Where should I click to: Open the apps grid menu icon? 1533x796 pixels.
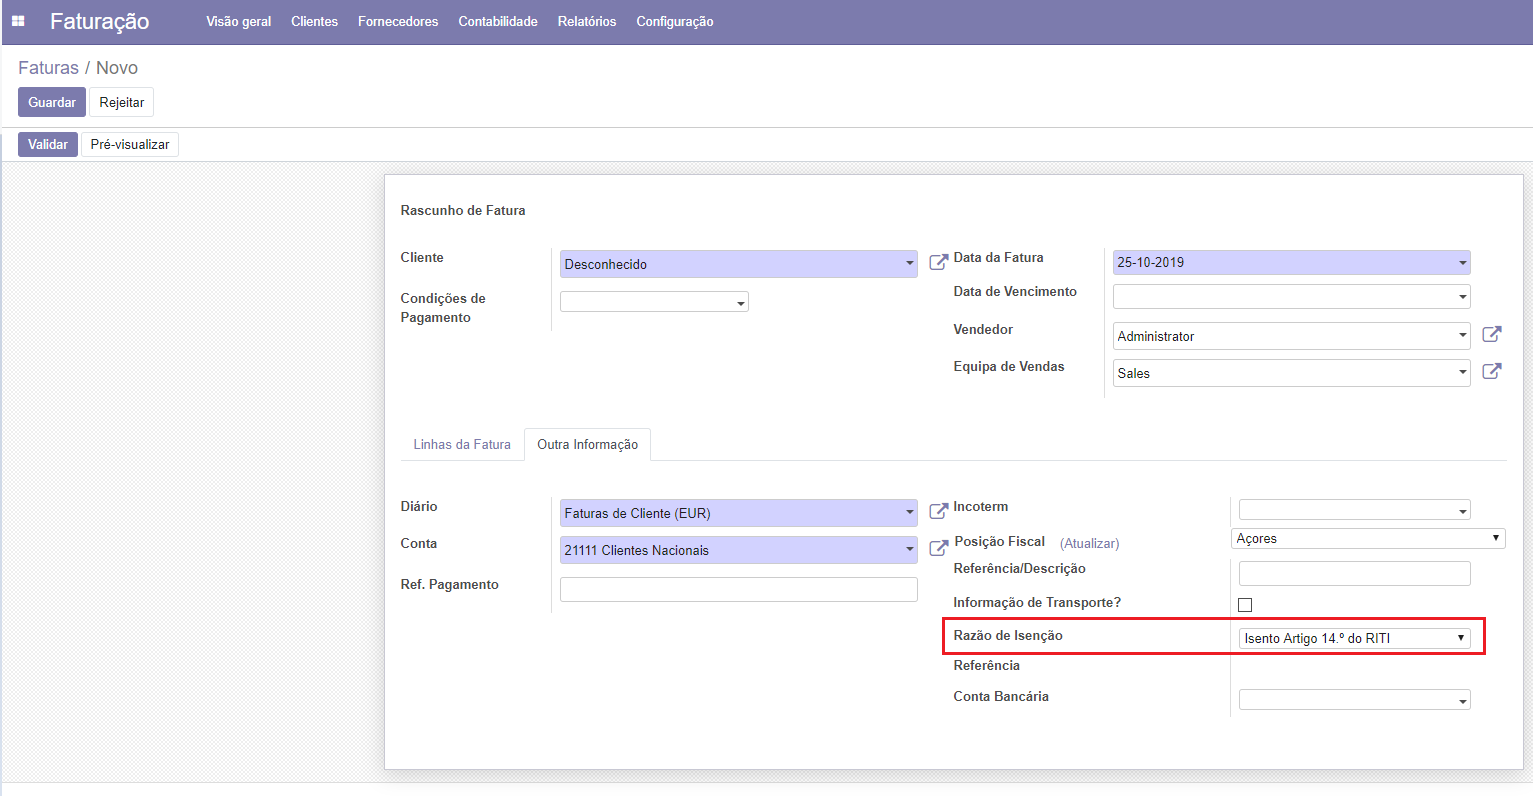coord(18,21)
